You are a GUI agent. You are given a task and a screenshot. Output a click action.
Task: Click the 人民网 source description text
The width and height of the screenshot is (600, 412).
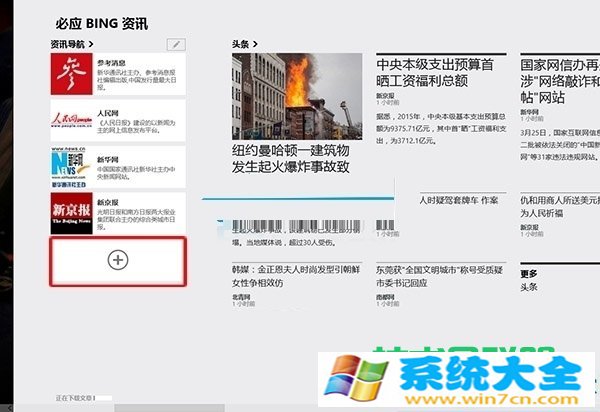136,127
